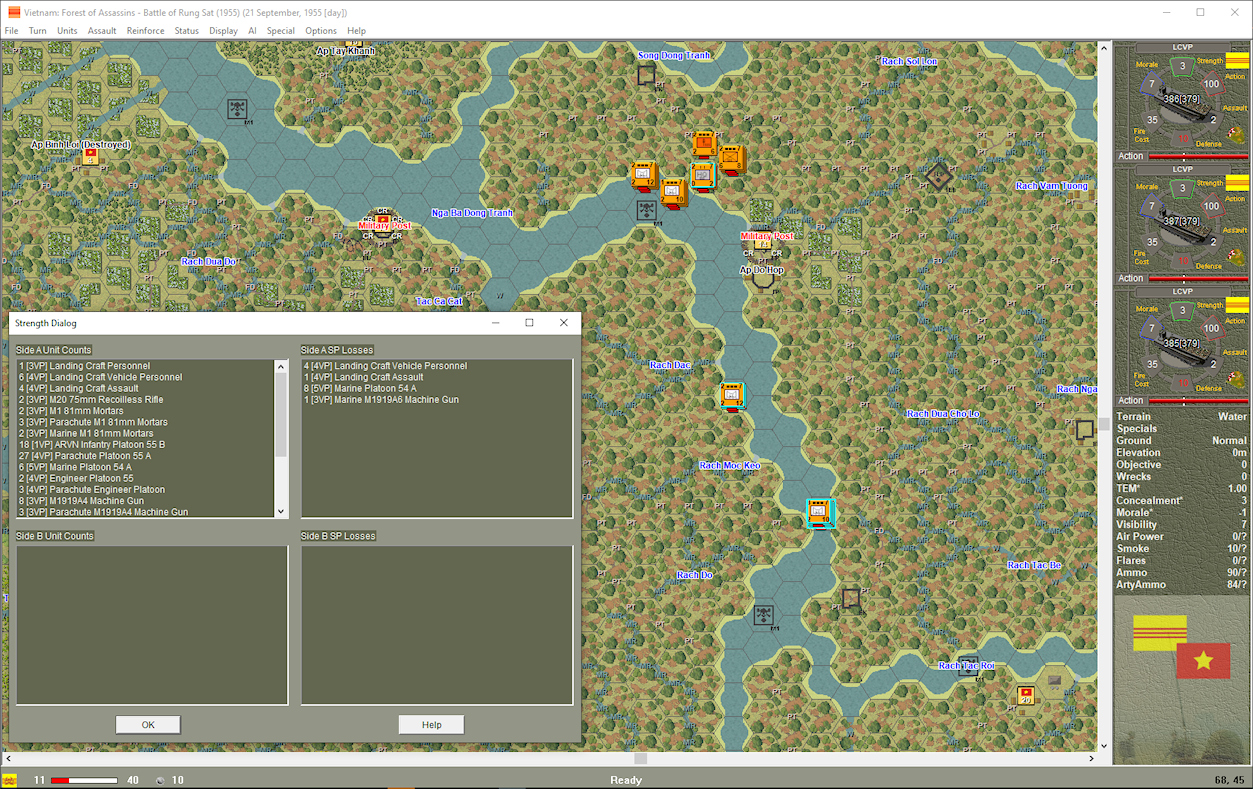Open the Options menu
Viewport: 1253px width, 789px height.
pyautogui.click(x=321, y=31)
